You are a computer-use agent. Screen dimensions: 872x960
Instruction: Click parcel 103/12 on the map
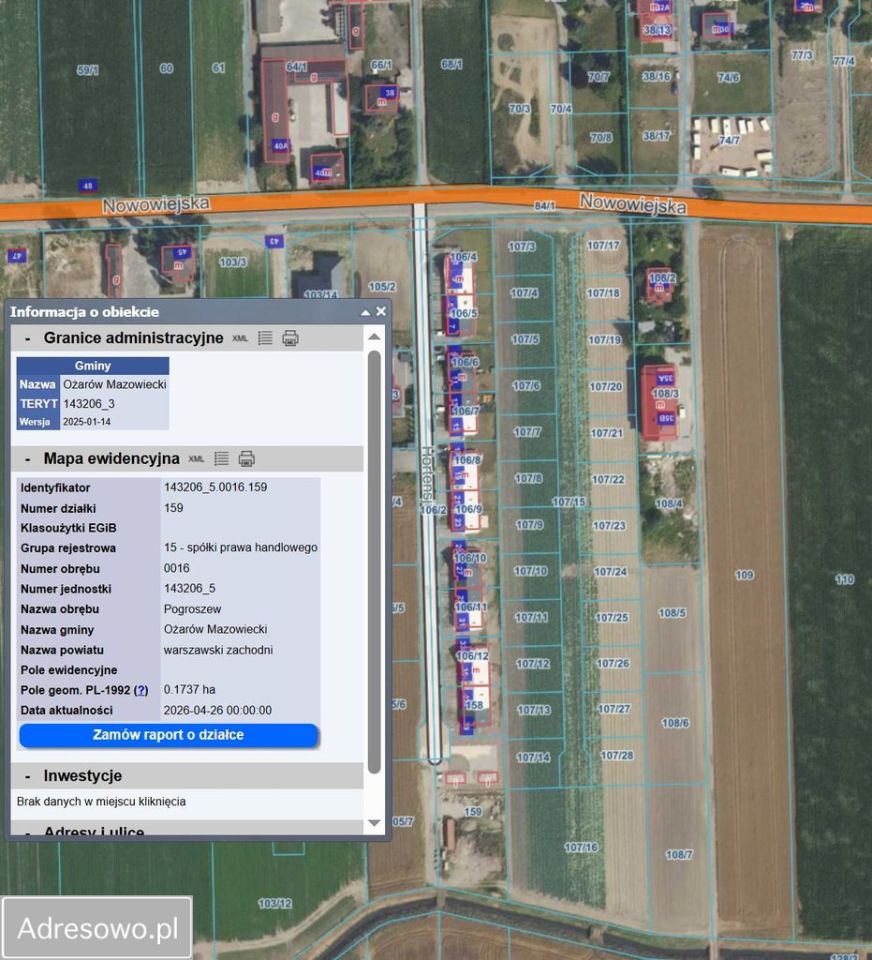(275, 904)
